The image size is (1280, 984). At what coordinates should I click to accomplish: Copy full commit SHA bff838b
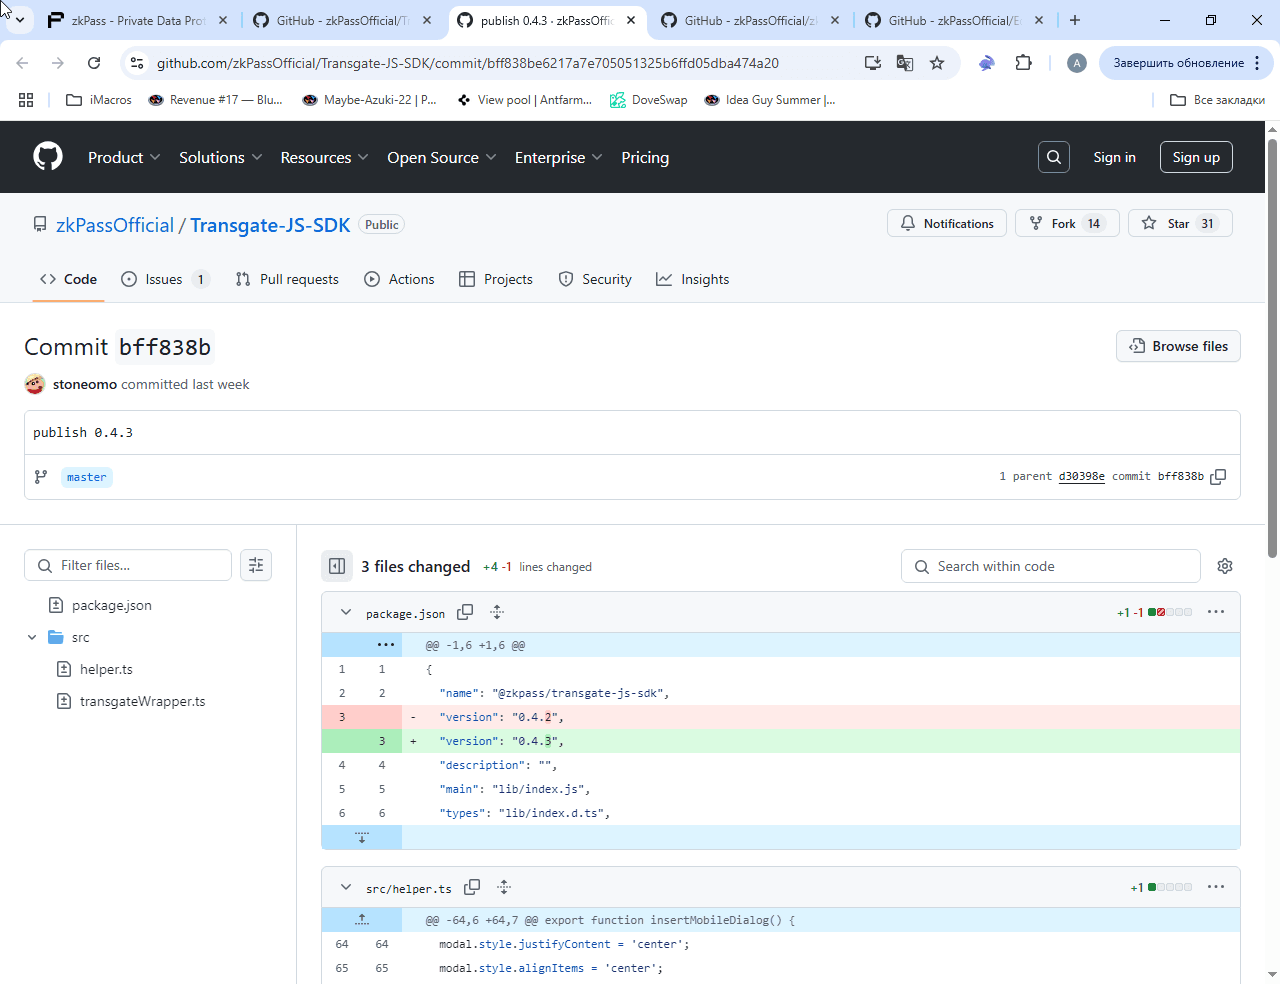point(1218,477)
